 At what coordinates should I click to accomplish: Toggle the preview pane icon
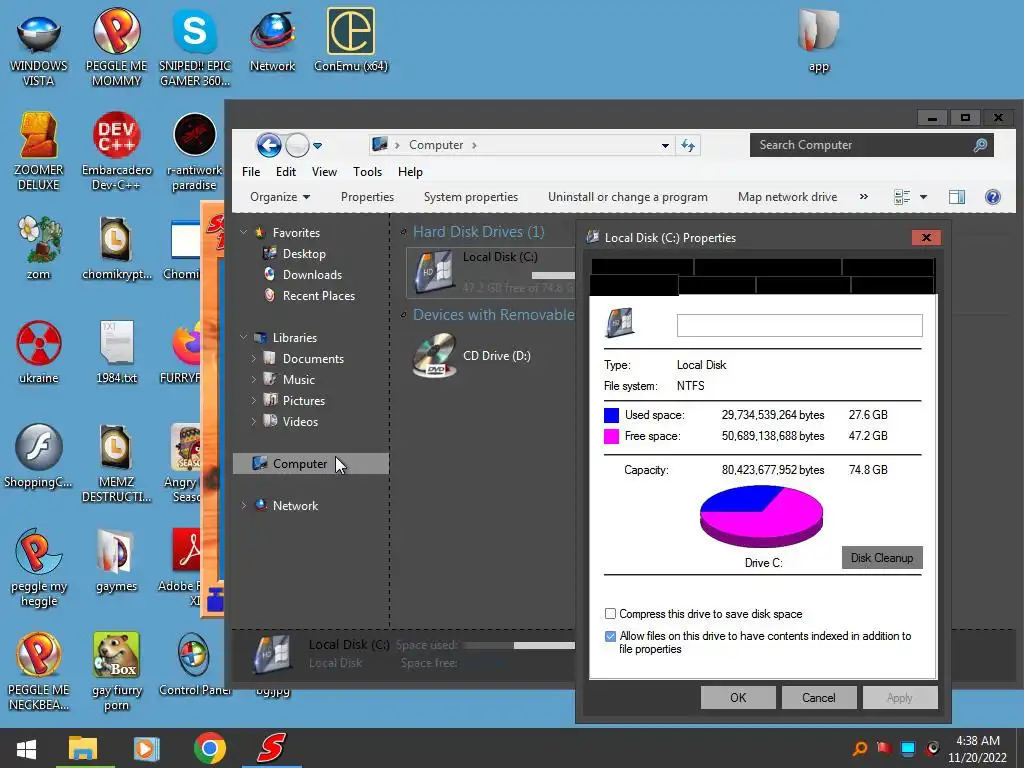tap(957, 197)
